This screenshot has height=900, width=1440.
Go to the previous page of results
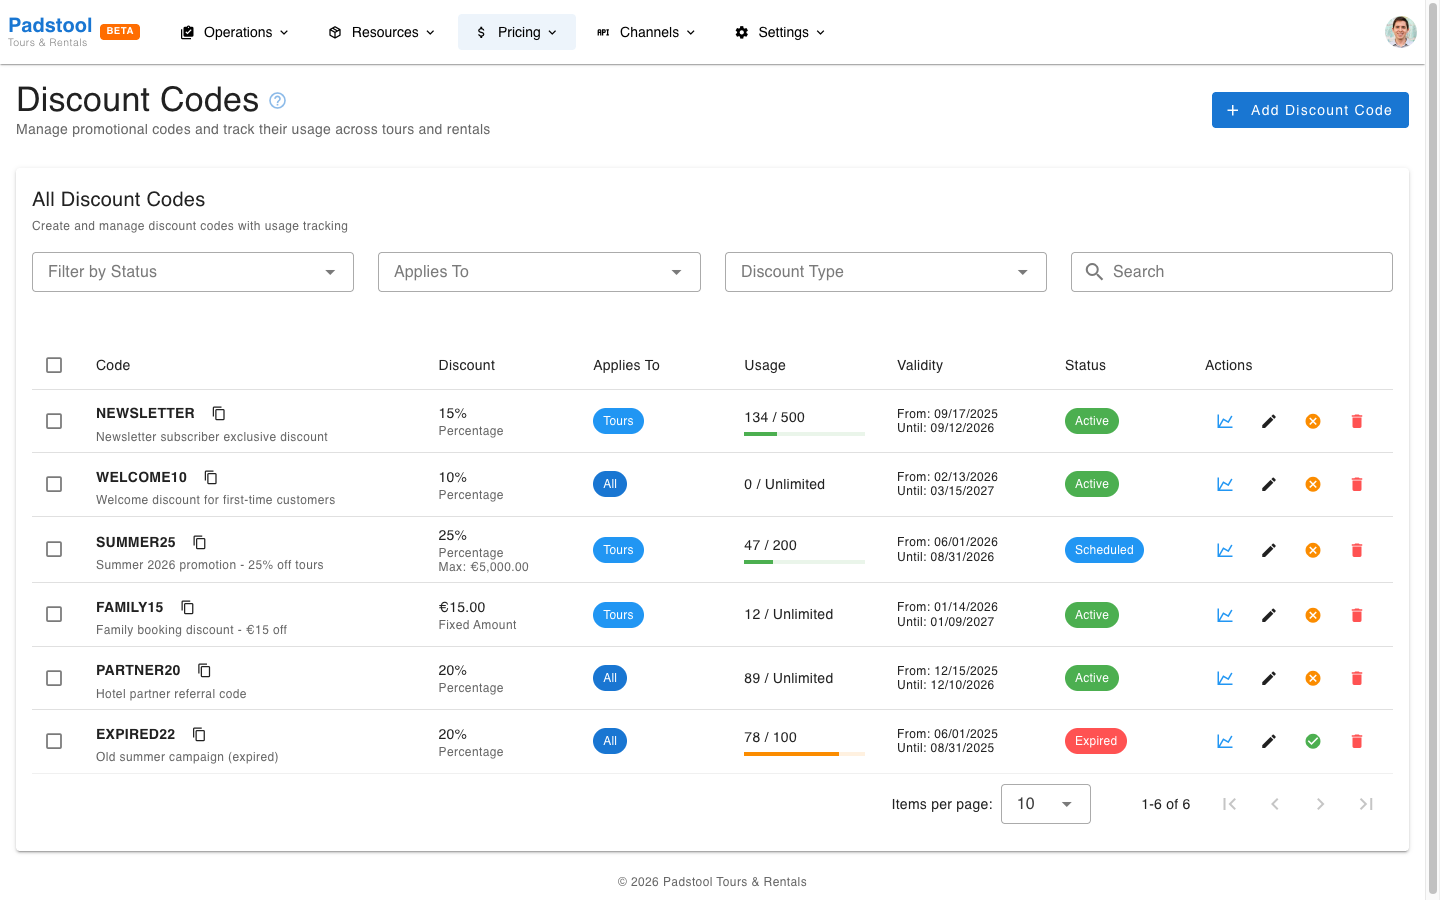[x=1275, y=804]
